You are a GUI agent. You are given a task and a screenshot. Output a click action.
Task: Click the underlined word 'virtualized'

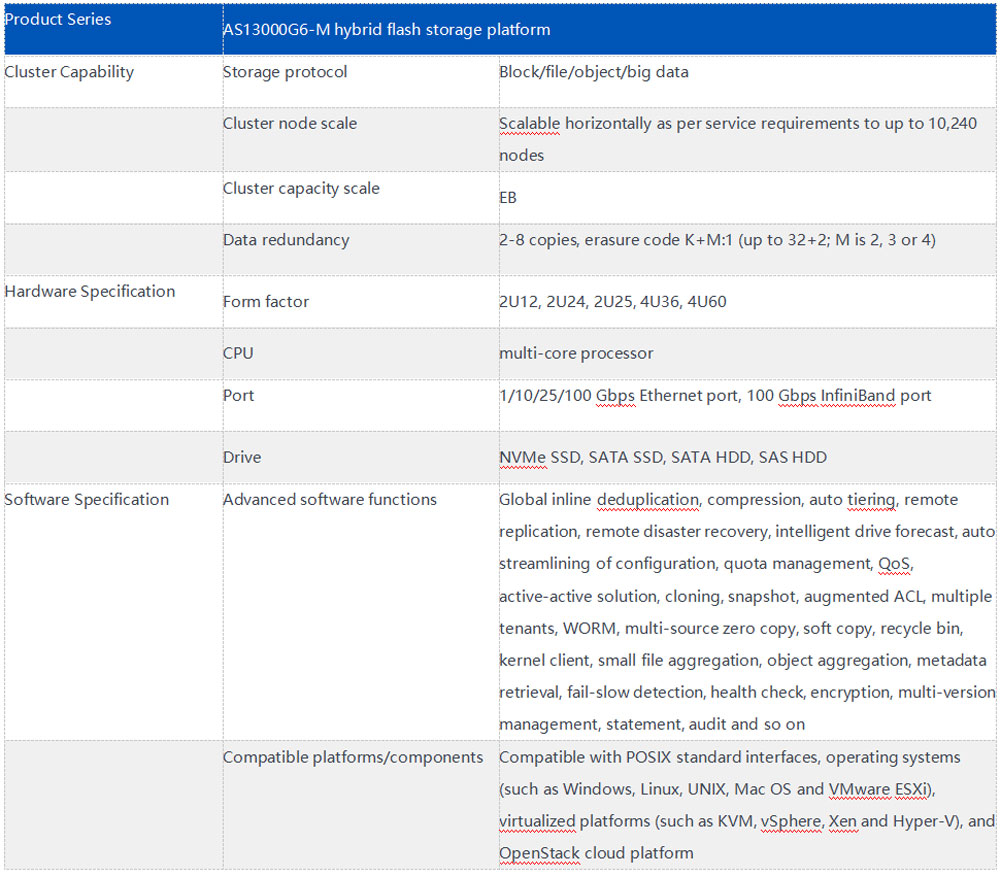(x=537, y=821)
